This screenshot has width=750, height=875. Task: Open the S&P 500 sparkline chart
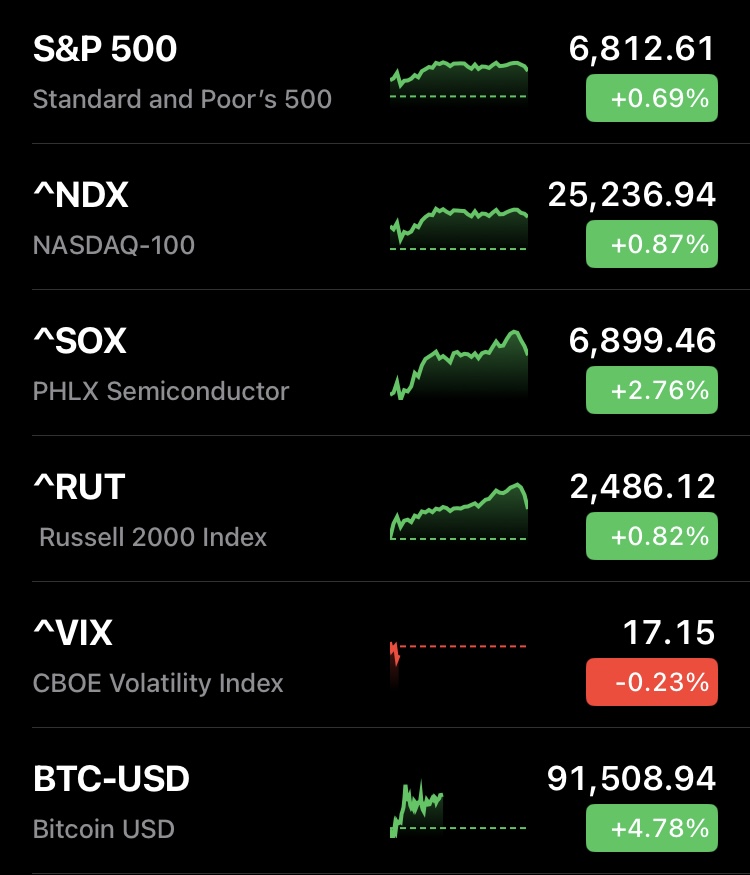pos(458,80)
